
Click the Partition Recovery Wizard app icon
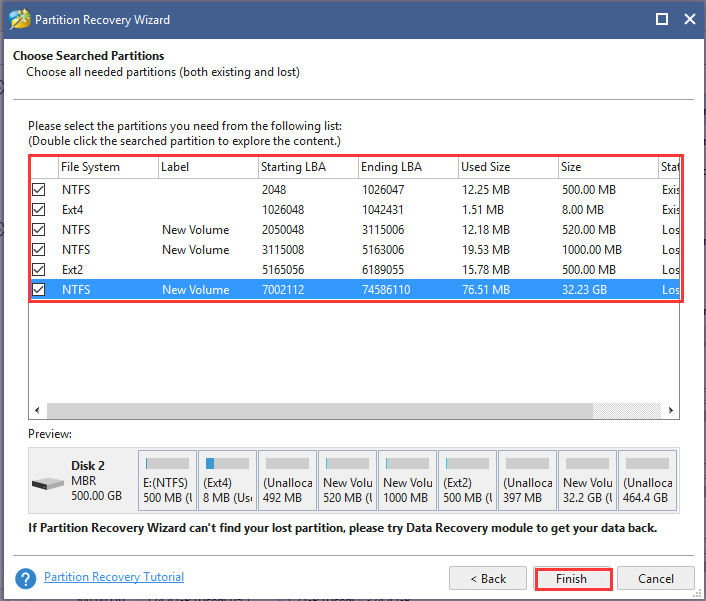pyautogui.click(x=20, y=19)
